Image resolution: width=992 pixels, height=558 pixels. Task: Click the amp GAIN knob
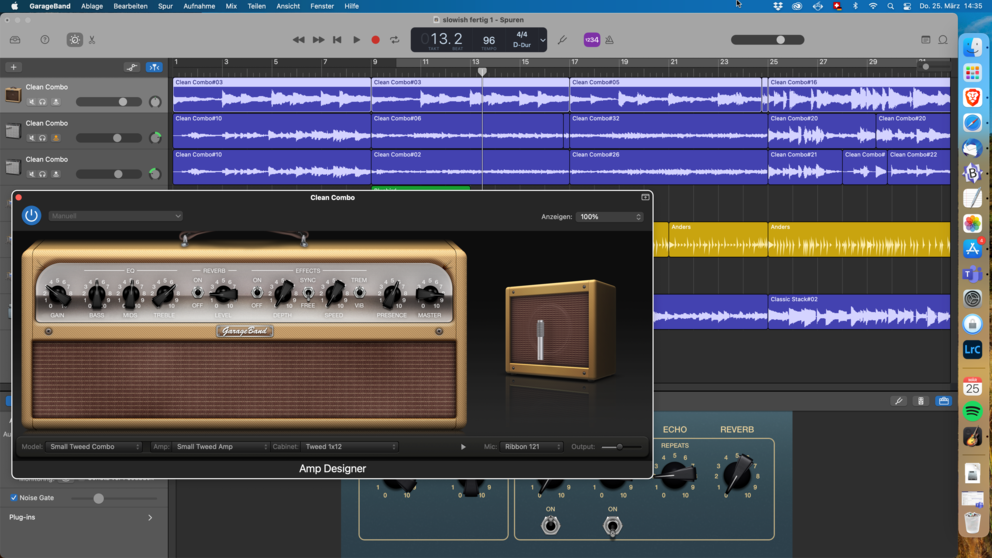tap(58, 295)
